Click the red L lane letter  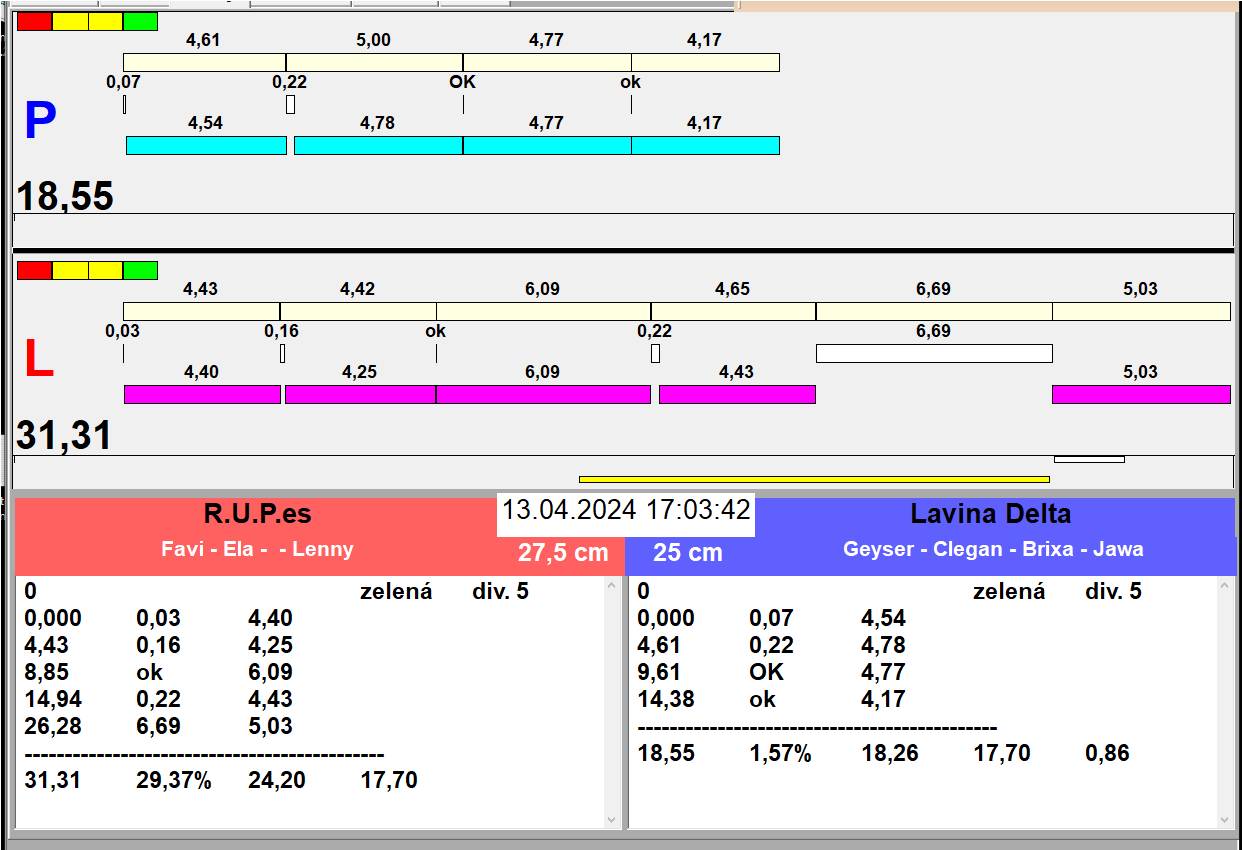click(x=38, y=360)
